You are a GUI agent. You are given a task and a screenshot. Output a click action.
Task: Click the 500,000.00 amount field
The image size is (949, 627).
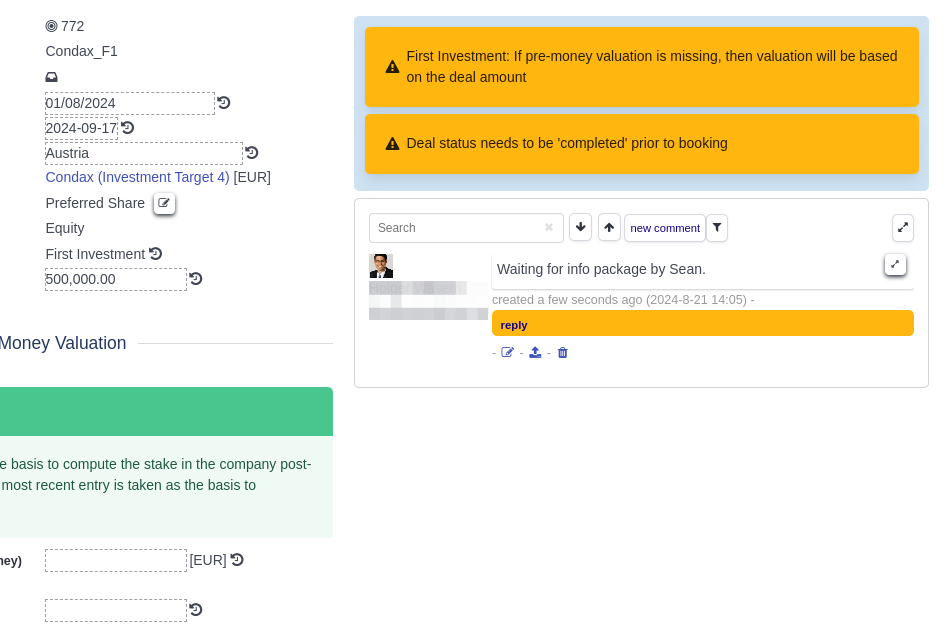tap(115, 279)
